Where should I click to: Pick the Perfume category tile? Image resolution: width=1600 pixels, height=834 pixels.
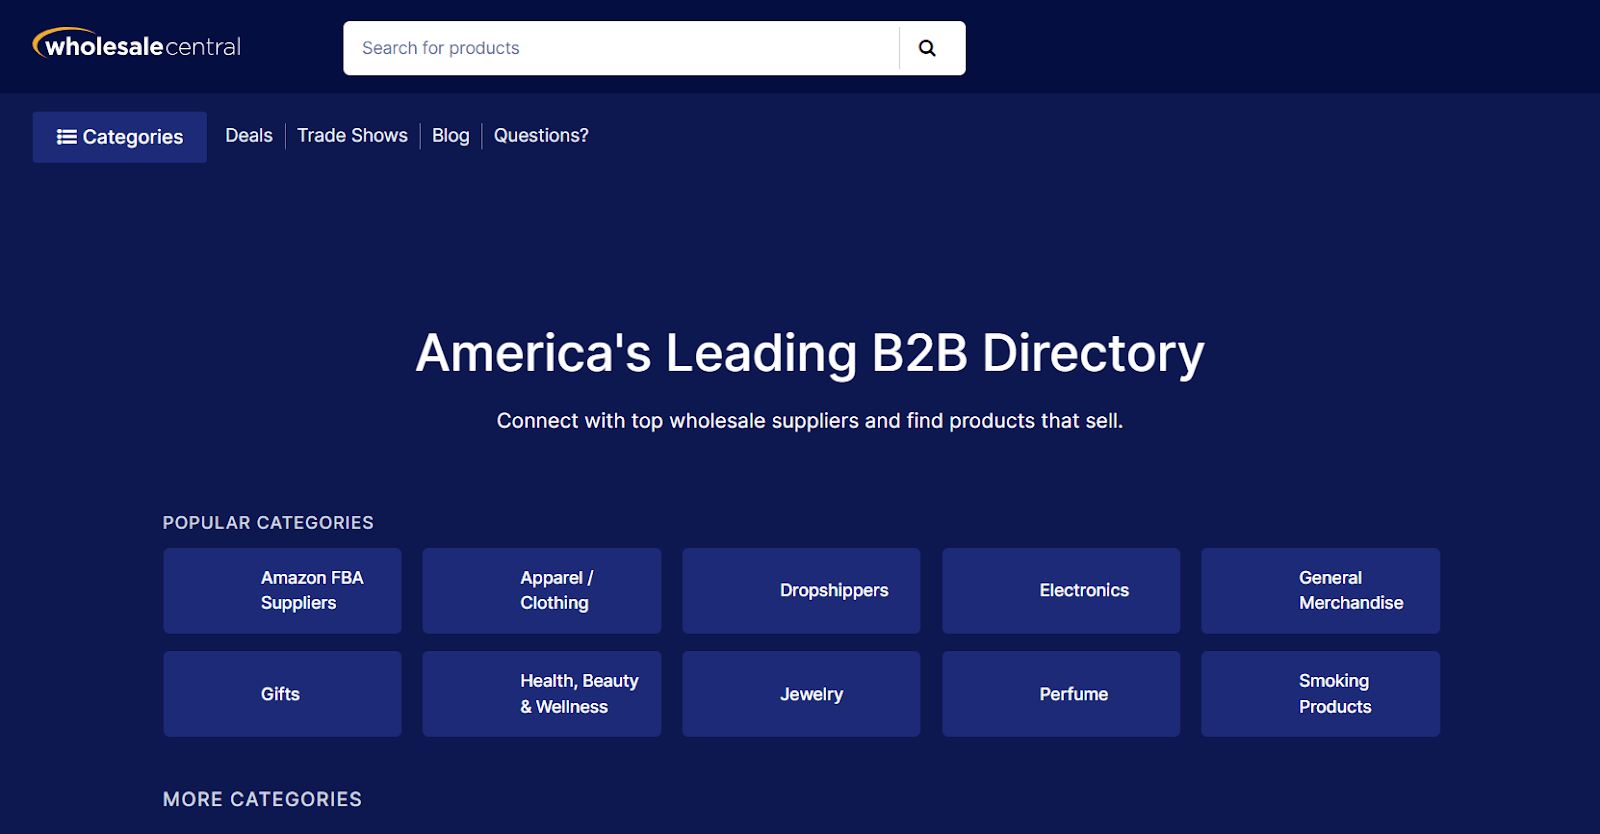click(x=1061, y=694)
